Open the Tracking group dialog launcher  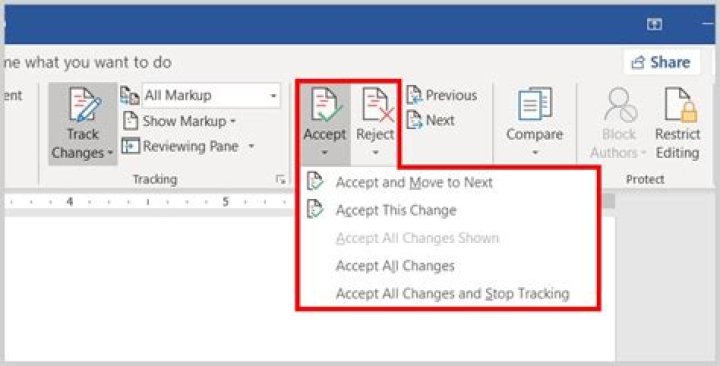coord(281,180)
